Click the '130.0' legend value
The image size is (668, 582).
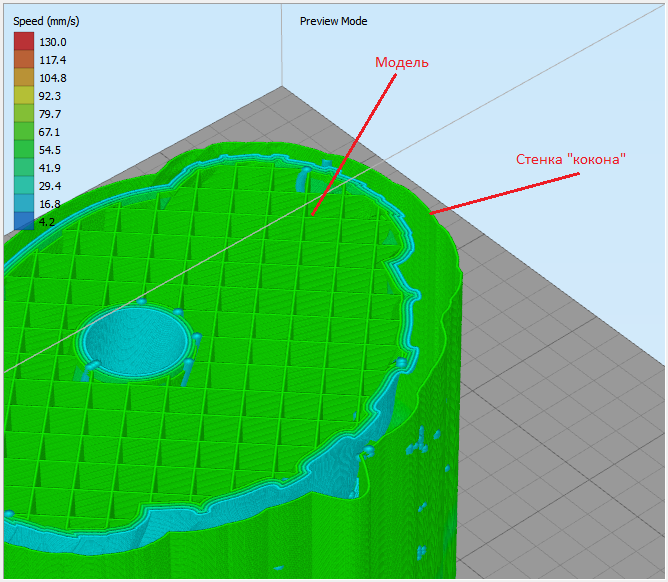point(53,42)
